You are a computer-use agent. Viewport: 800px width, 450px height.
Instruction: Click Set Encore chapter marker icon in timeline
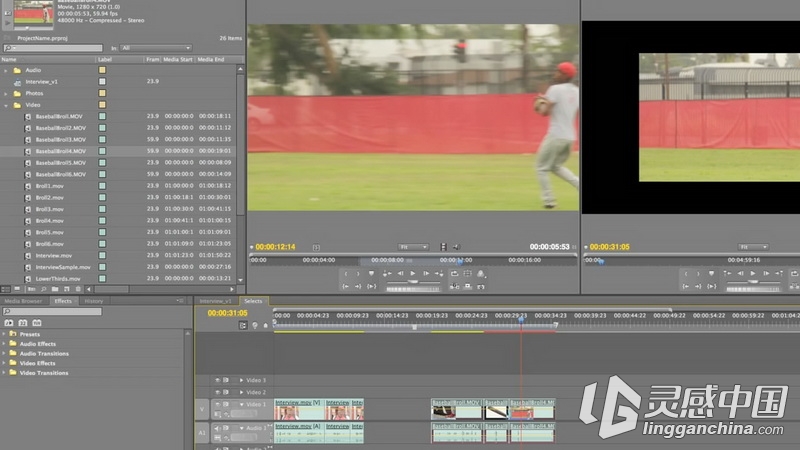coord(255,326)
